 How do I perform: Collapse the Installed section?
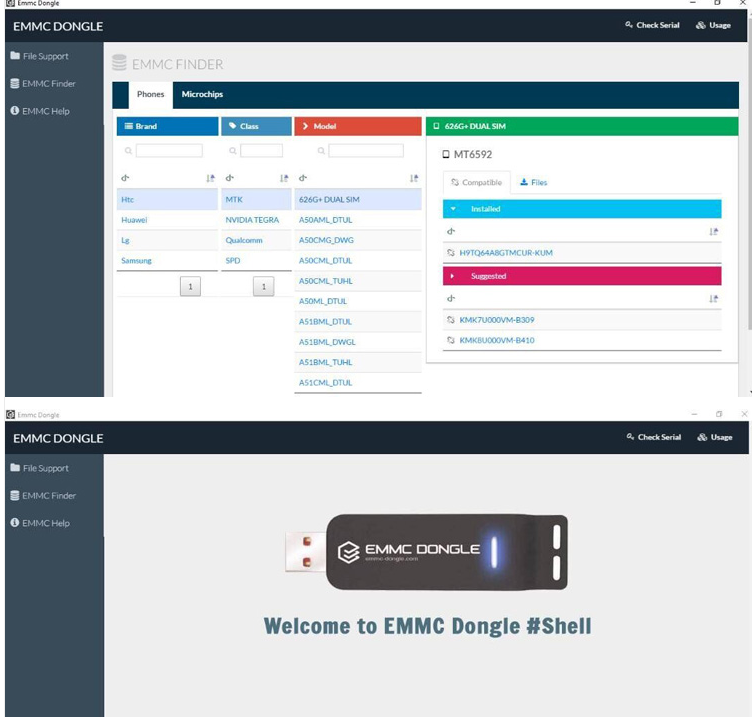point(582,209)
